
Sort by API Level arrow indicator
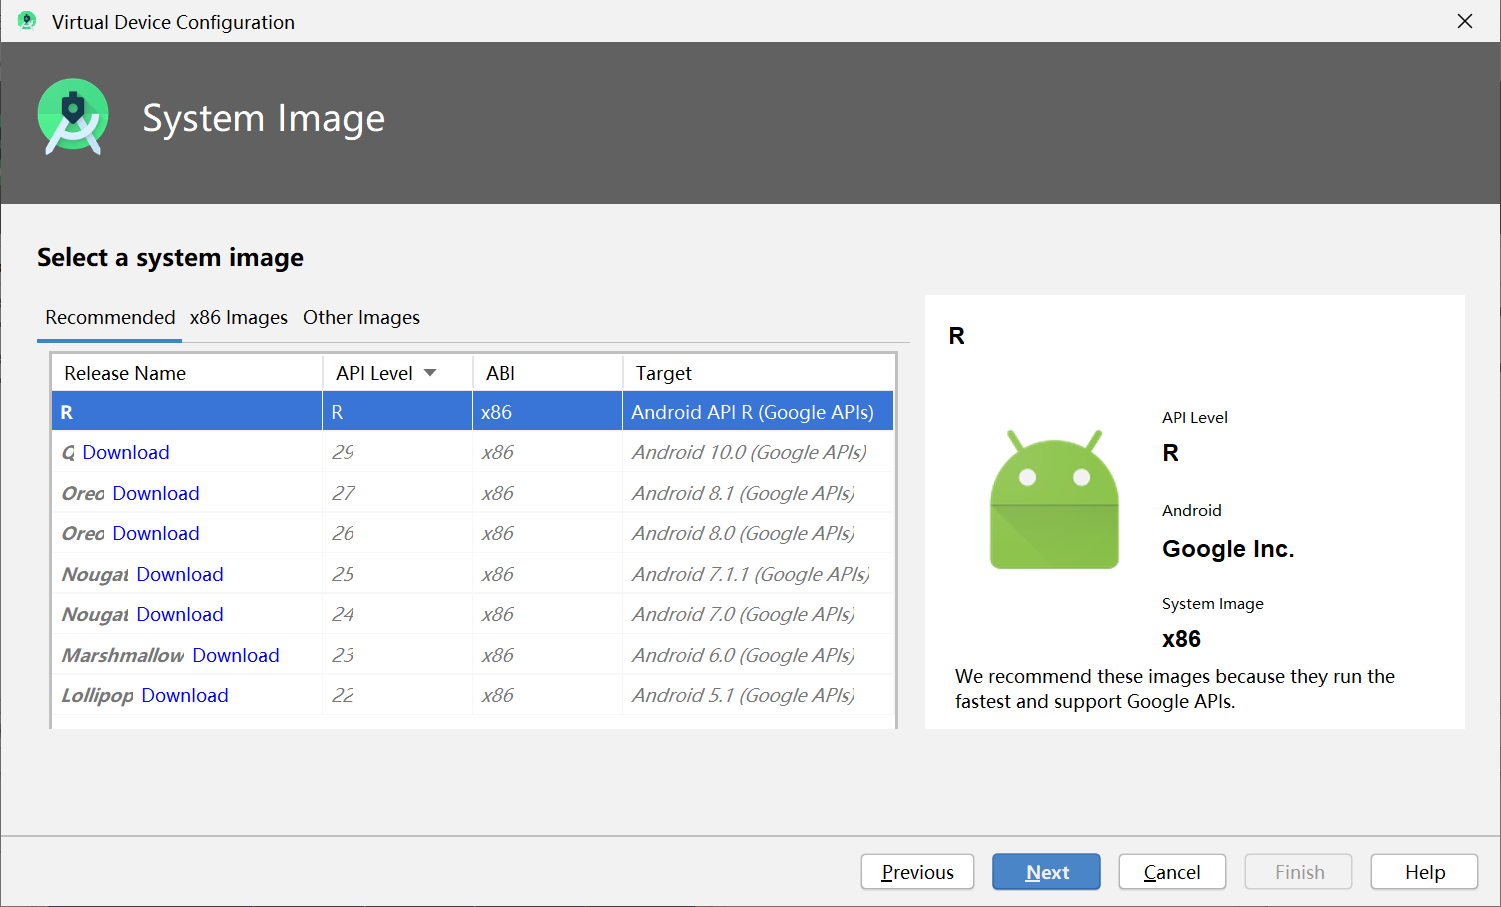[x=430, y=373]
